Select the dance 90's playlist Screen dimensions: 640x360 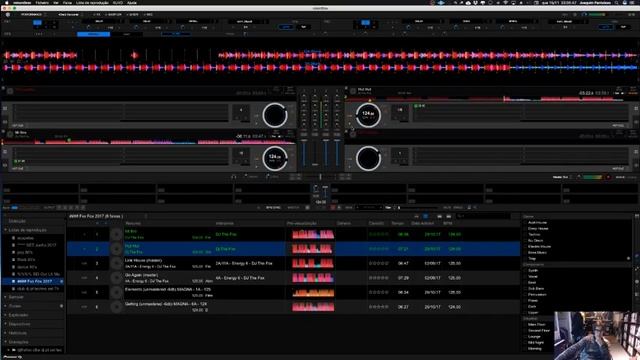[x=27, y=267]
